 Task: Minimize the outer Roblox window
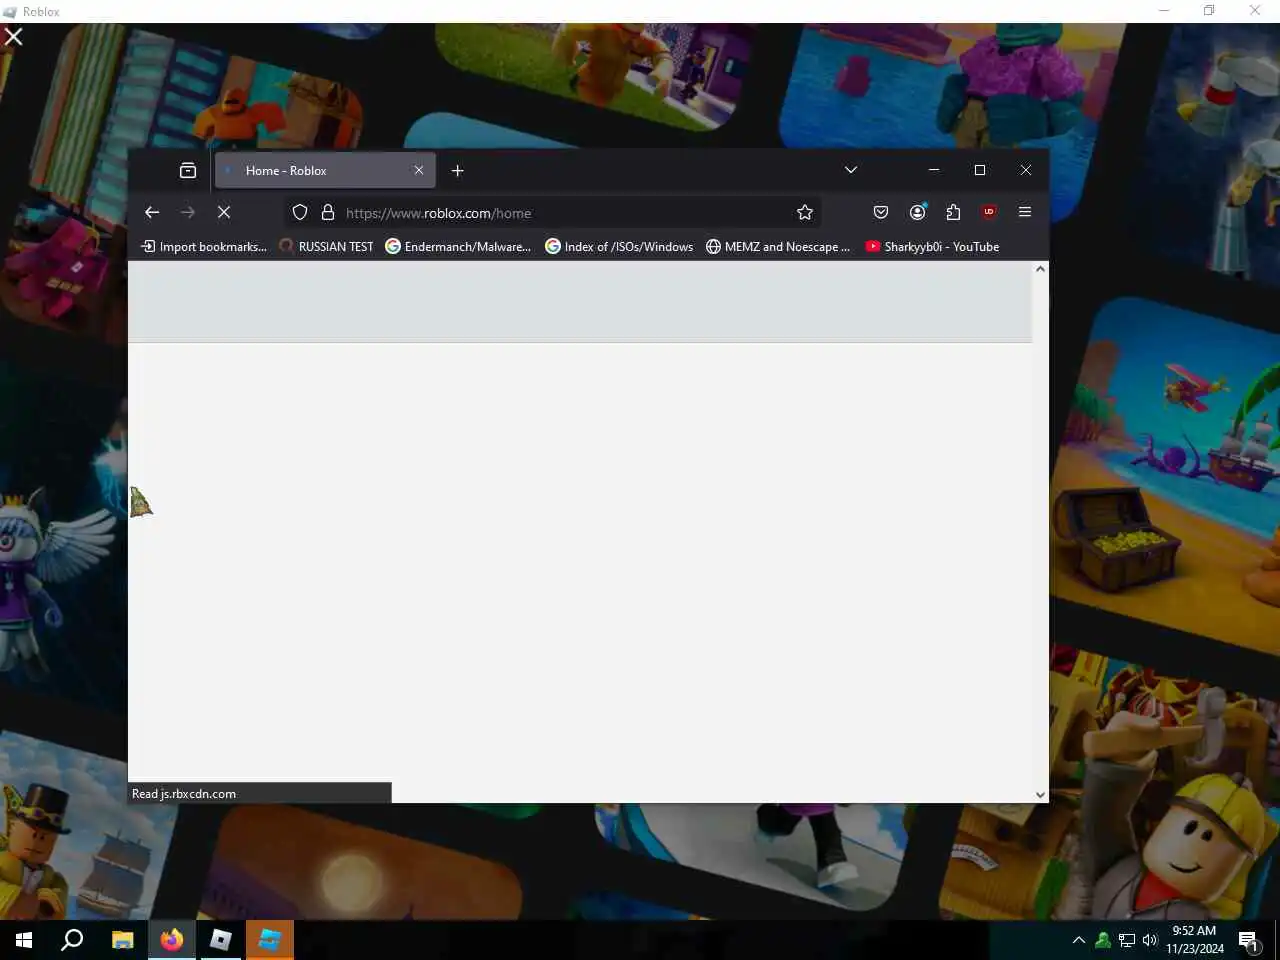click(x=1163, y=11)
